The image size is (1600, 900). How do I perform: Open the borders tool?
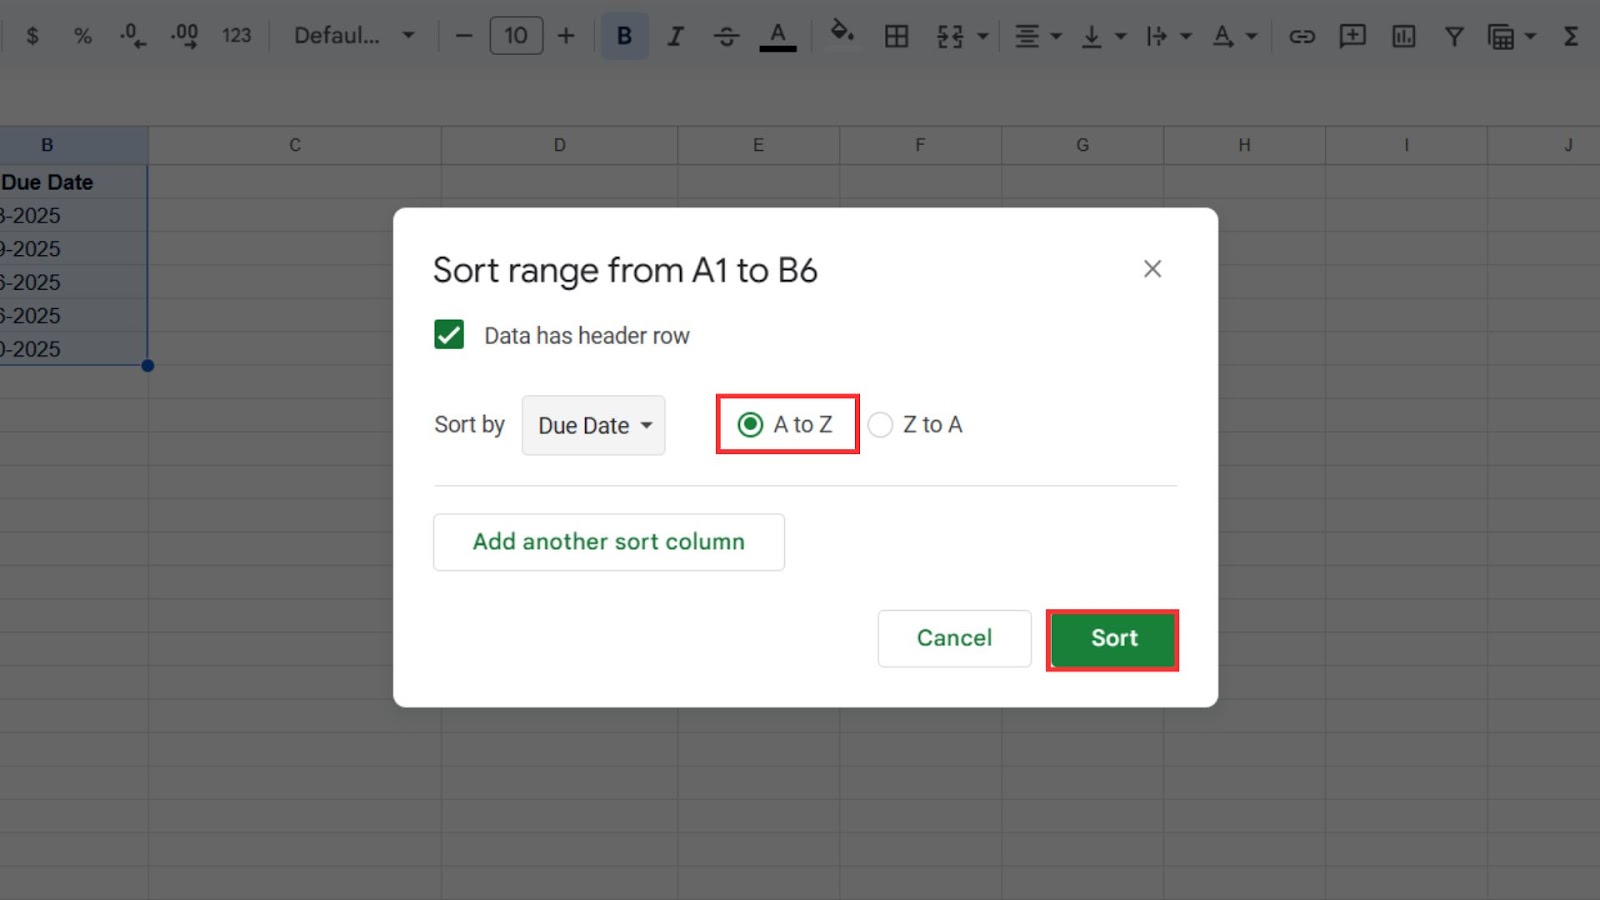click(x=896, y=35)
